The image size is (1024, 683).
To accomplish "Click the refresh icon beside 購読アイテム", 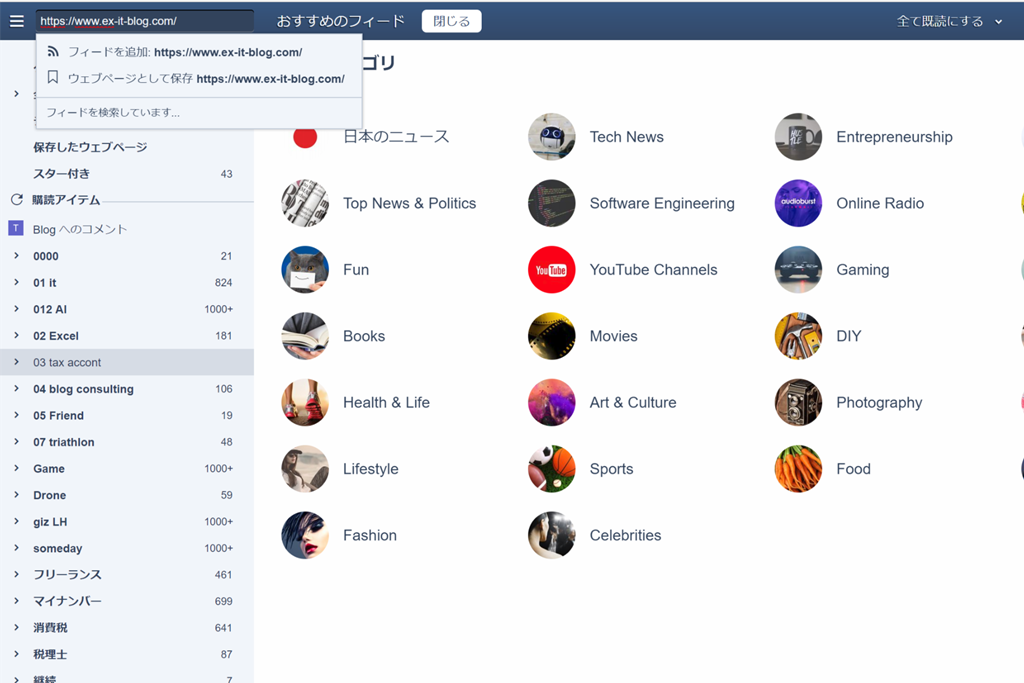I will (16, 200).
